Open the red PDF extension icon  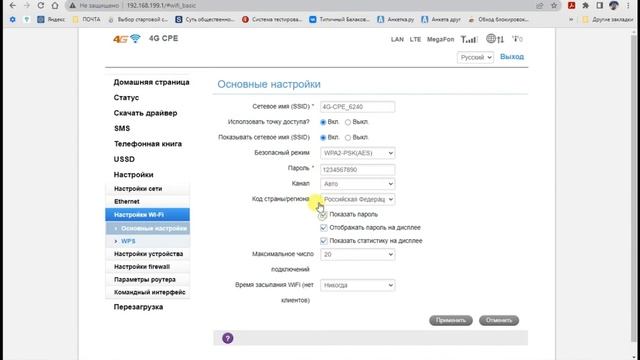coord(571,5)
